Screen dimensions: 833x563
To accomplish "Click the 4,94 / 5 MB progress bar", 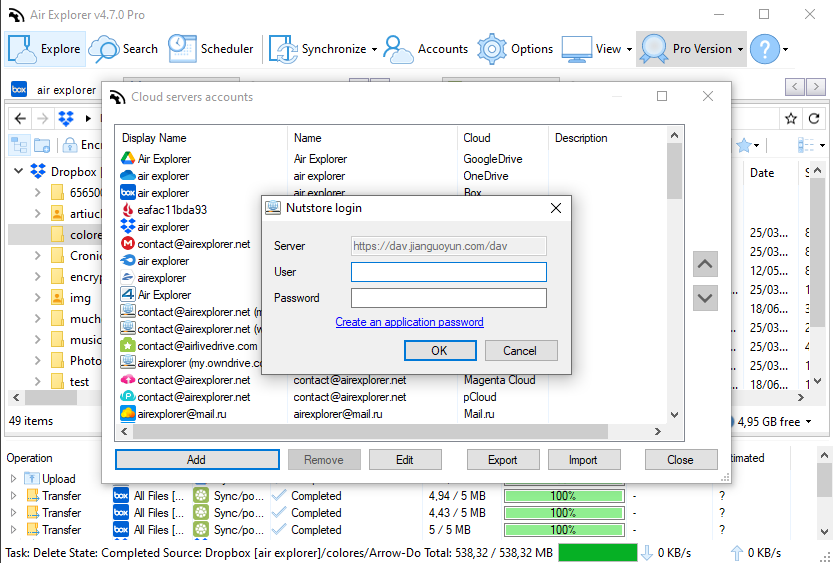I will 564,496.
